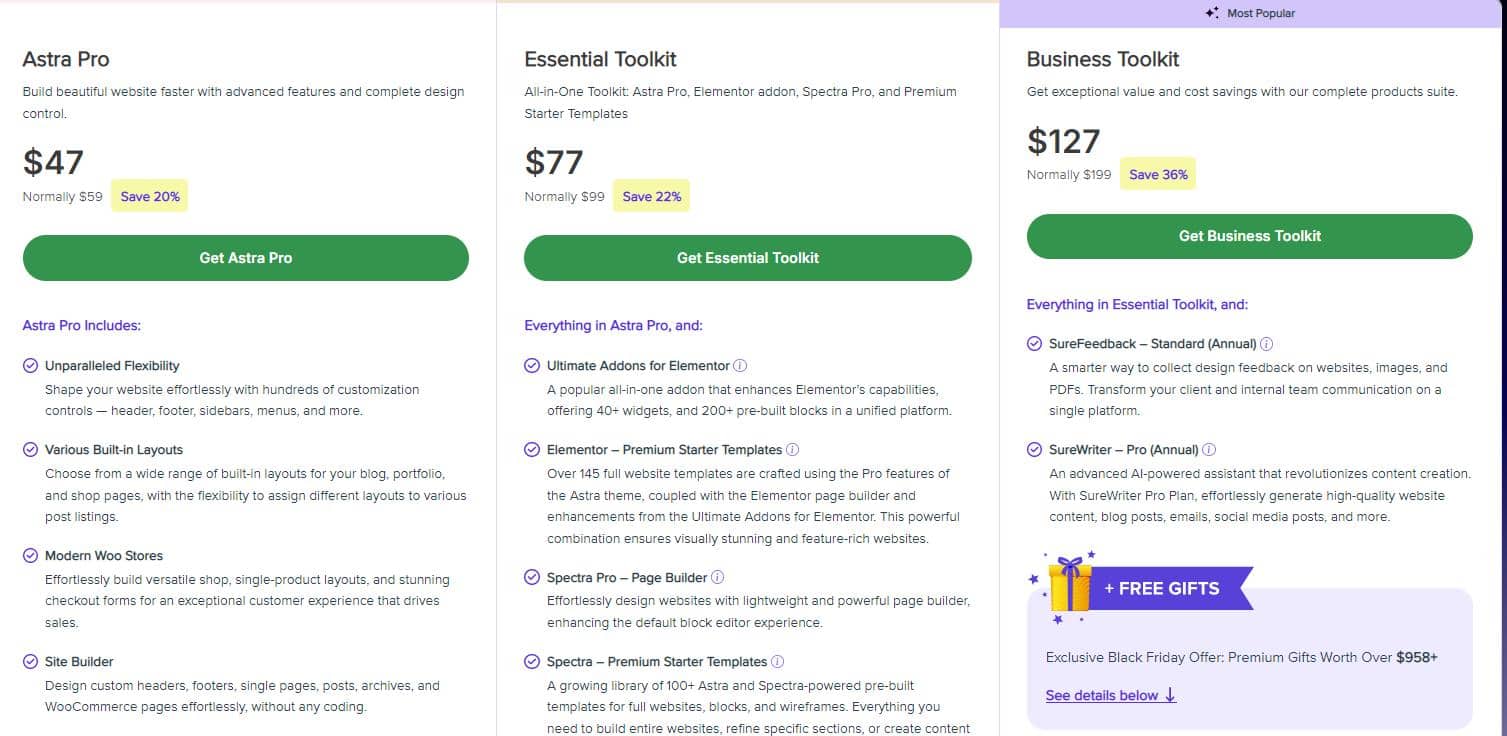Click the Most Popular banner label
This screenshot has width=1507, height=736.
click(x=1260, y=13)
